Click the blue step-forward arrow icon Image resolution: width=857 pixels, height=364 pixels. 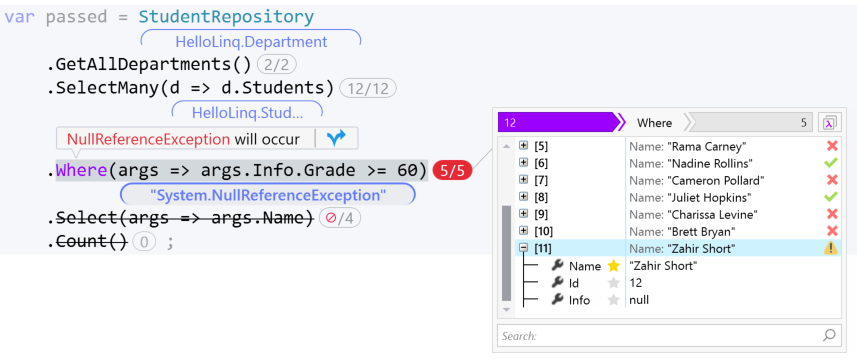pos(336,139)
